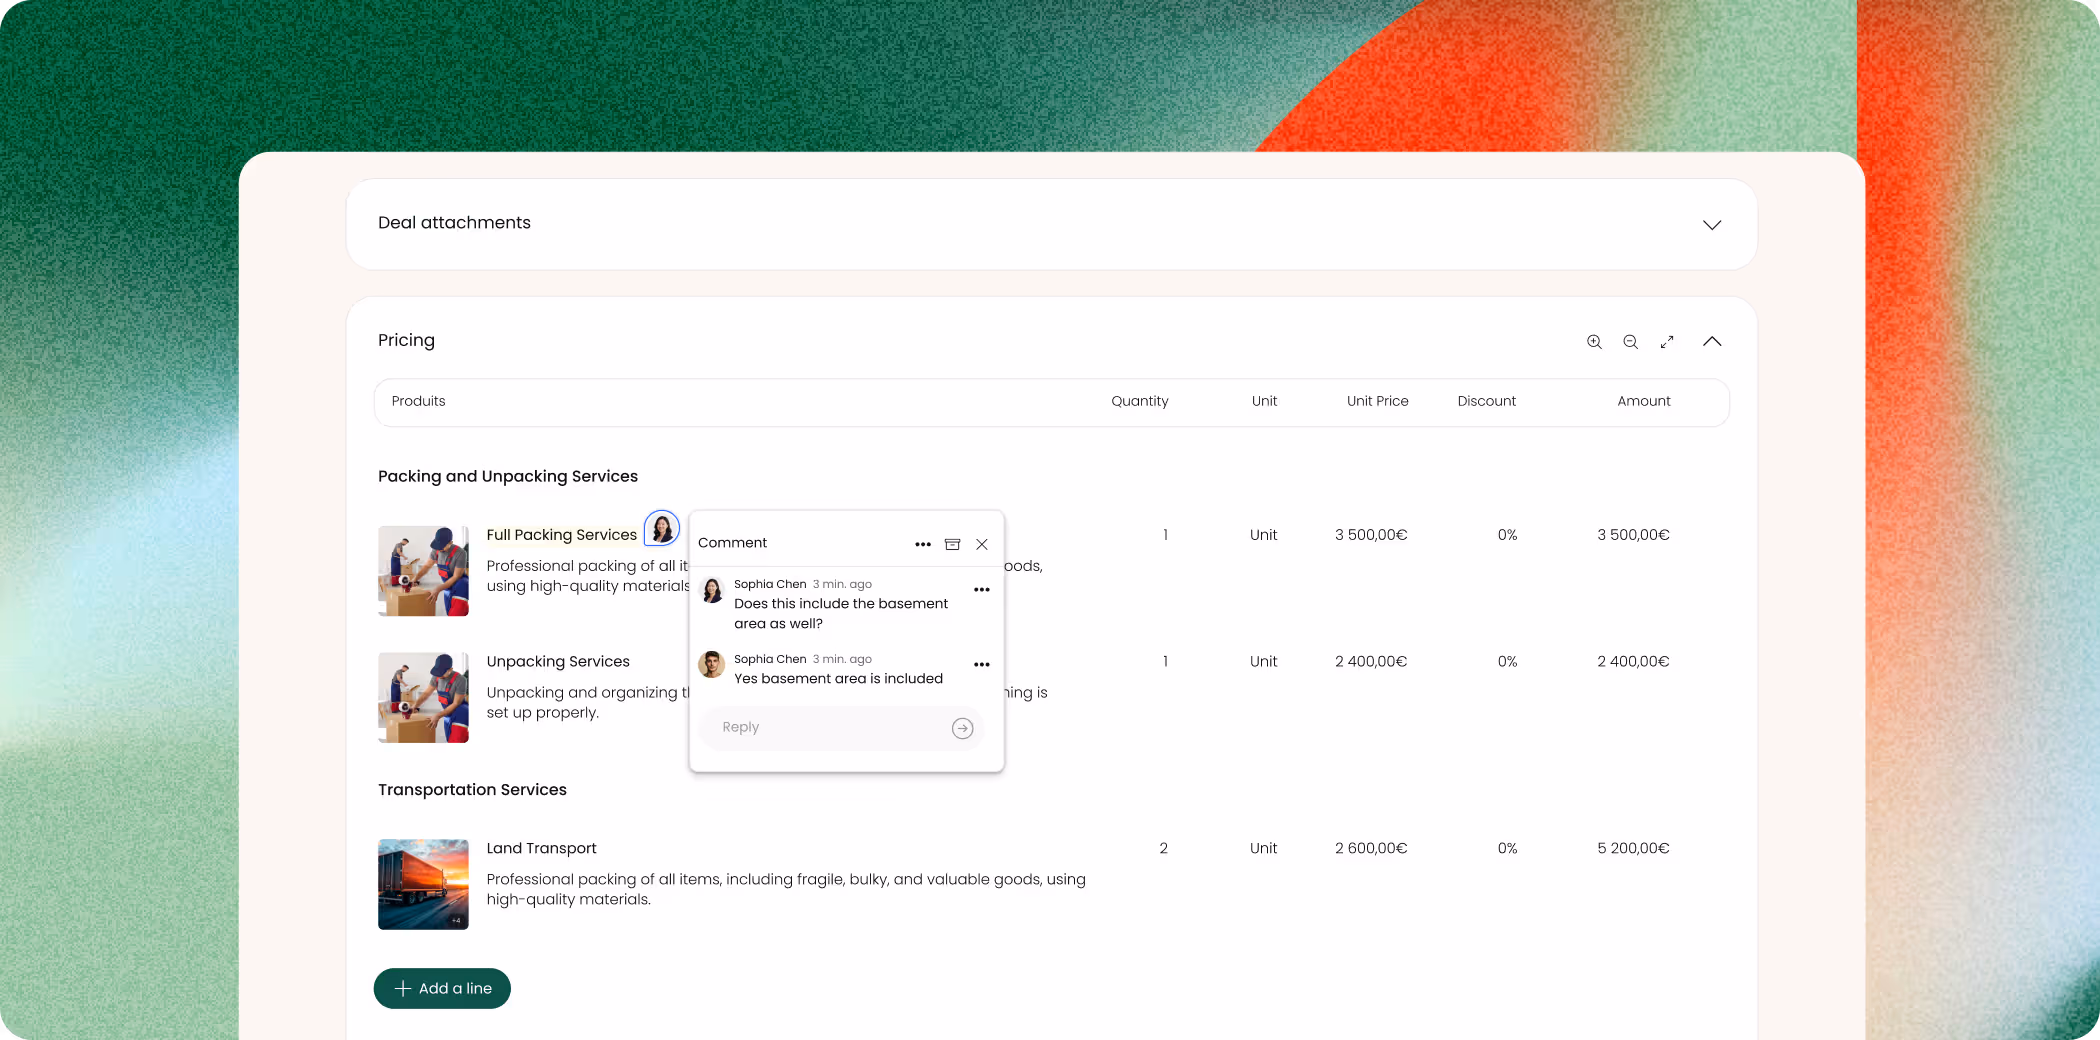2100x1040 pixels.
Task: Select the Full Packing Services title
Action: (x=561, y=535)
